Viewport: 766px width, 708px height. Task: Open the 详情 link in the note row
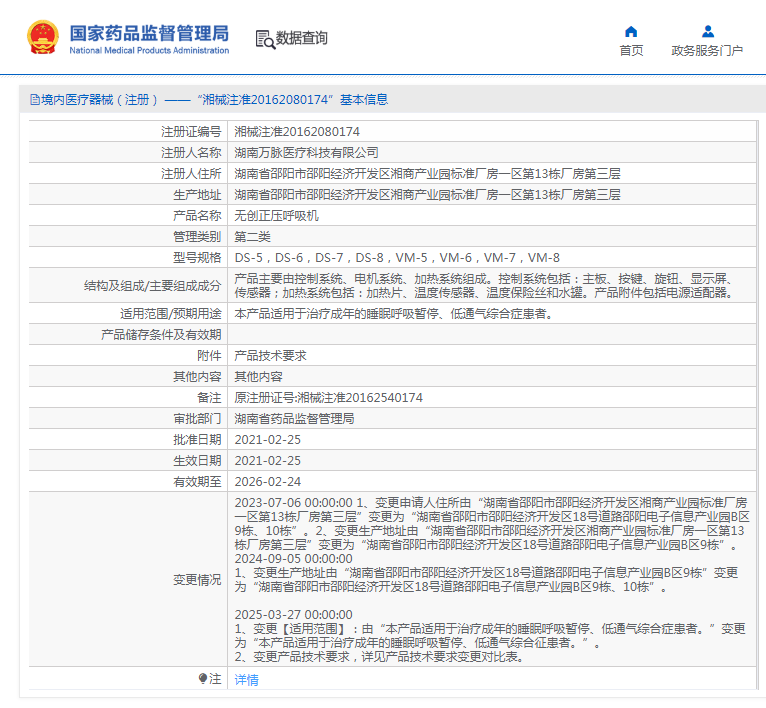(x=246, y=680)
